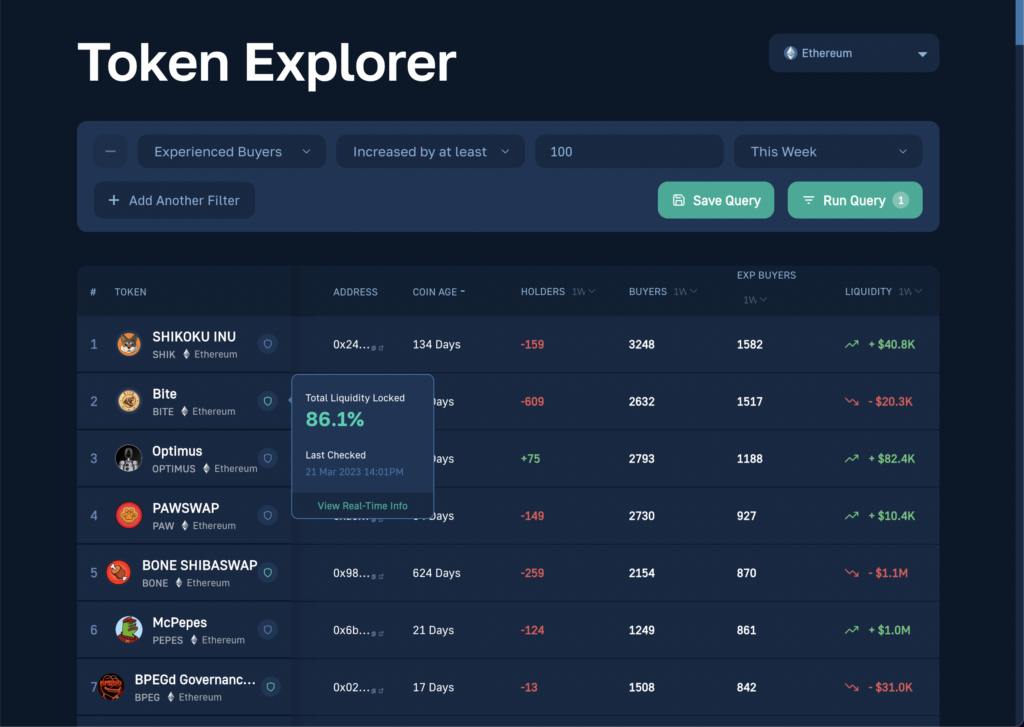Click the filter value field containing 100
1024x727 pixels.
coord(629,152)
